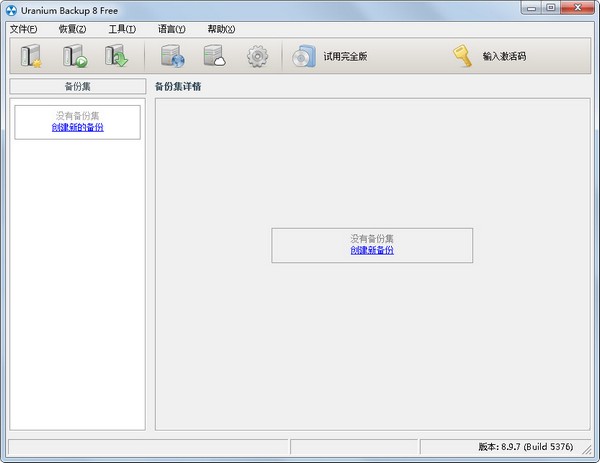Open the 帮助(X) menu

pyautogui.click(x=221, y=29)
